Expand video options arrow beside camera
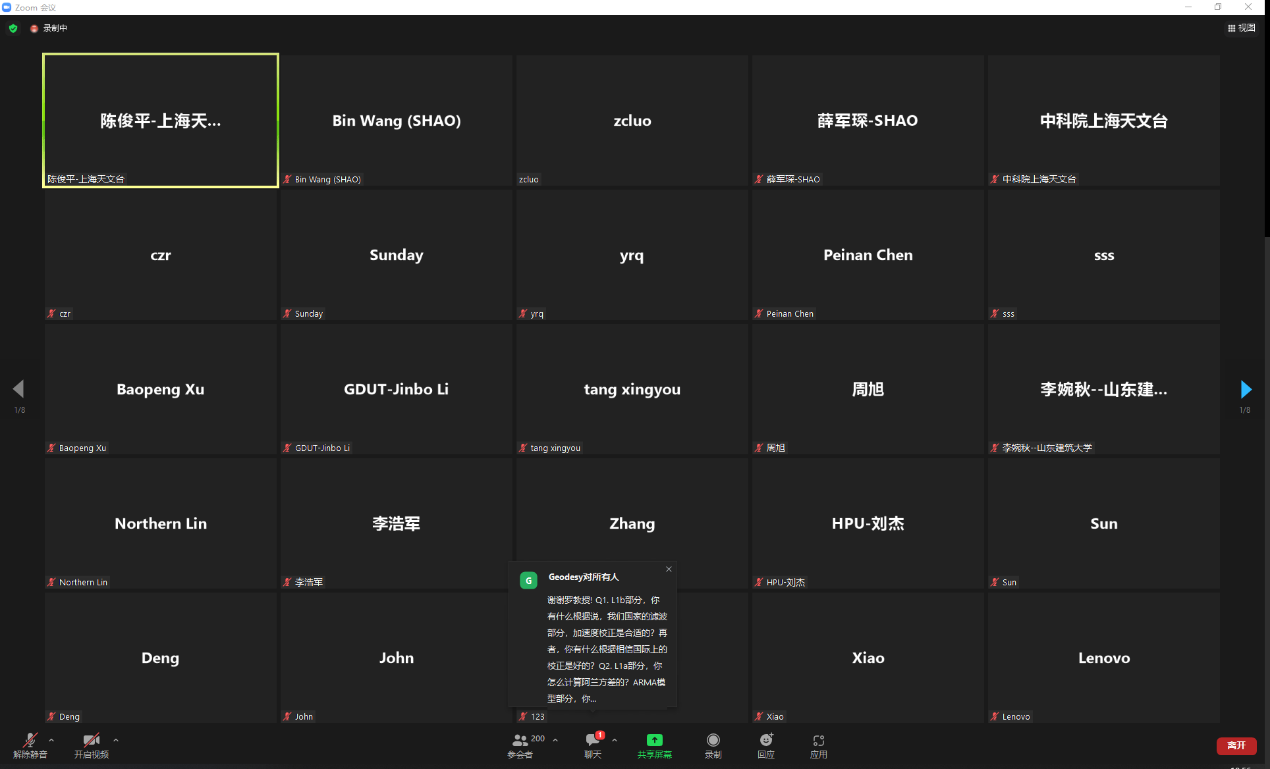Screen dimensions: 1270x769 point(116,740)
